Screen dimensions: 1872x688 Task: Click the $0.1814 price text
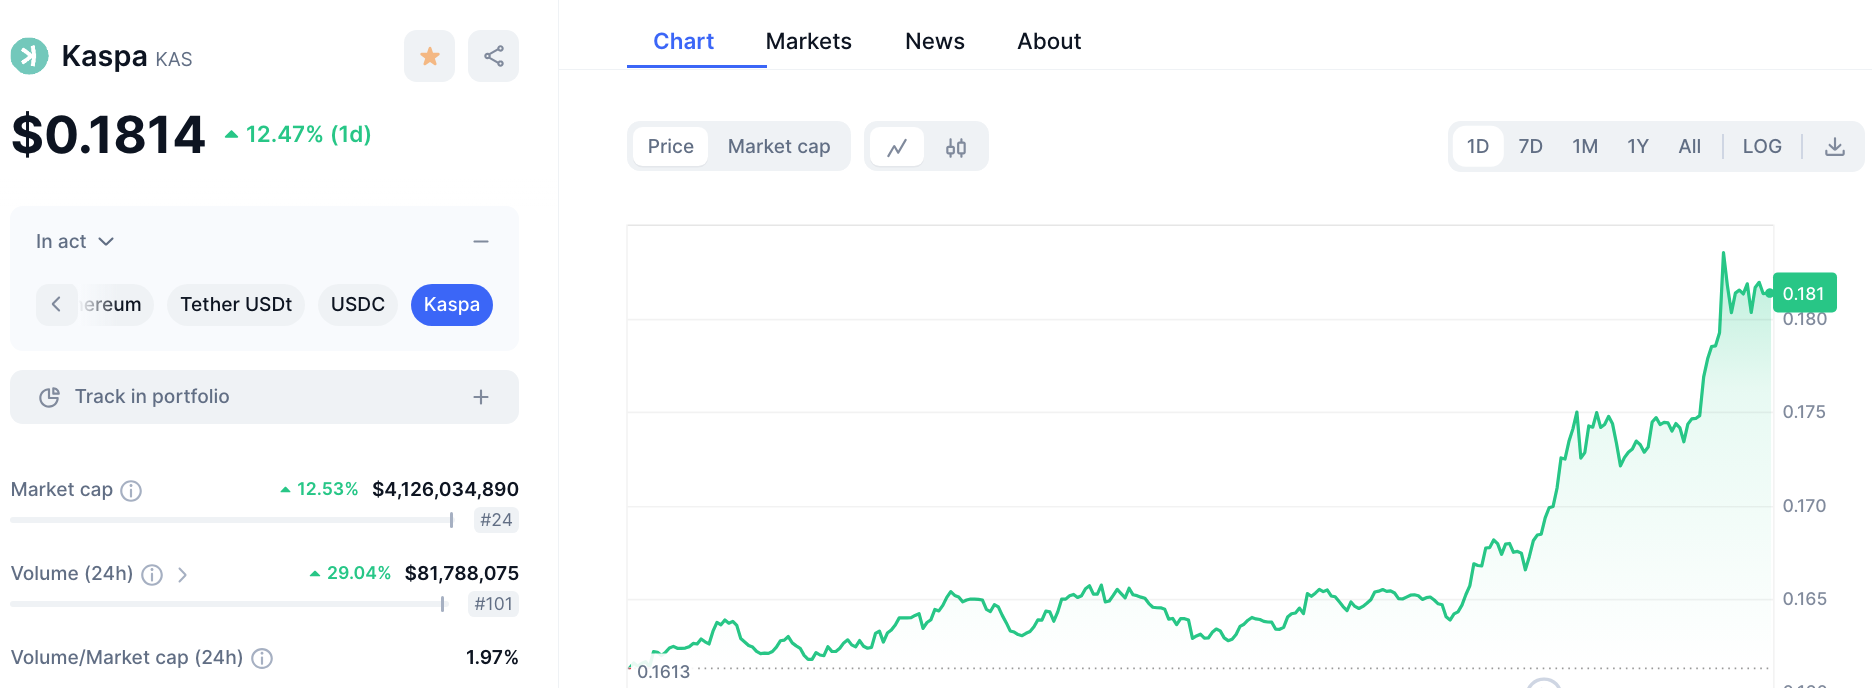[x=108, y=134]
